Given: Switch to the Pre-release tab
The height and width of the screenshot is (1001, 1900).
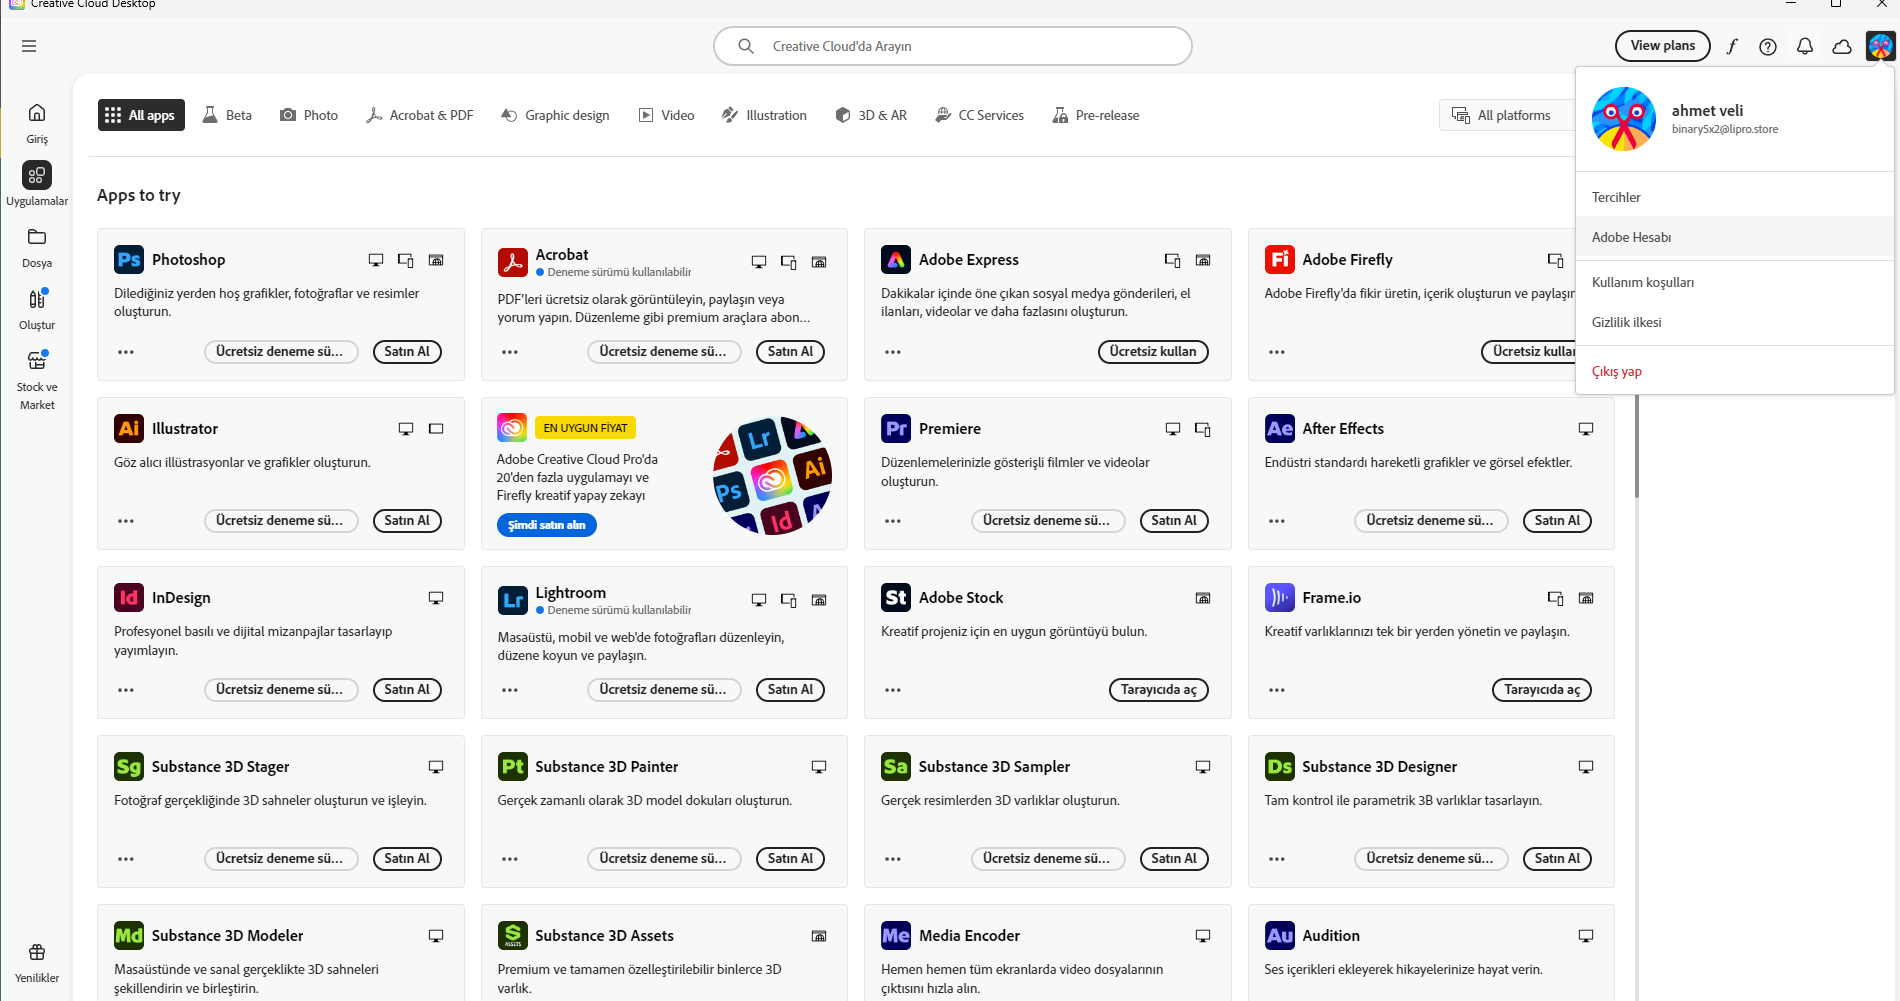Looking at the screenshot, I should tap(1096, 115).
